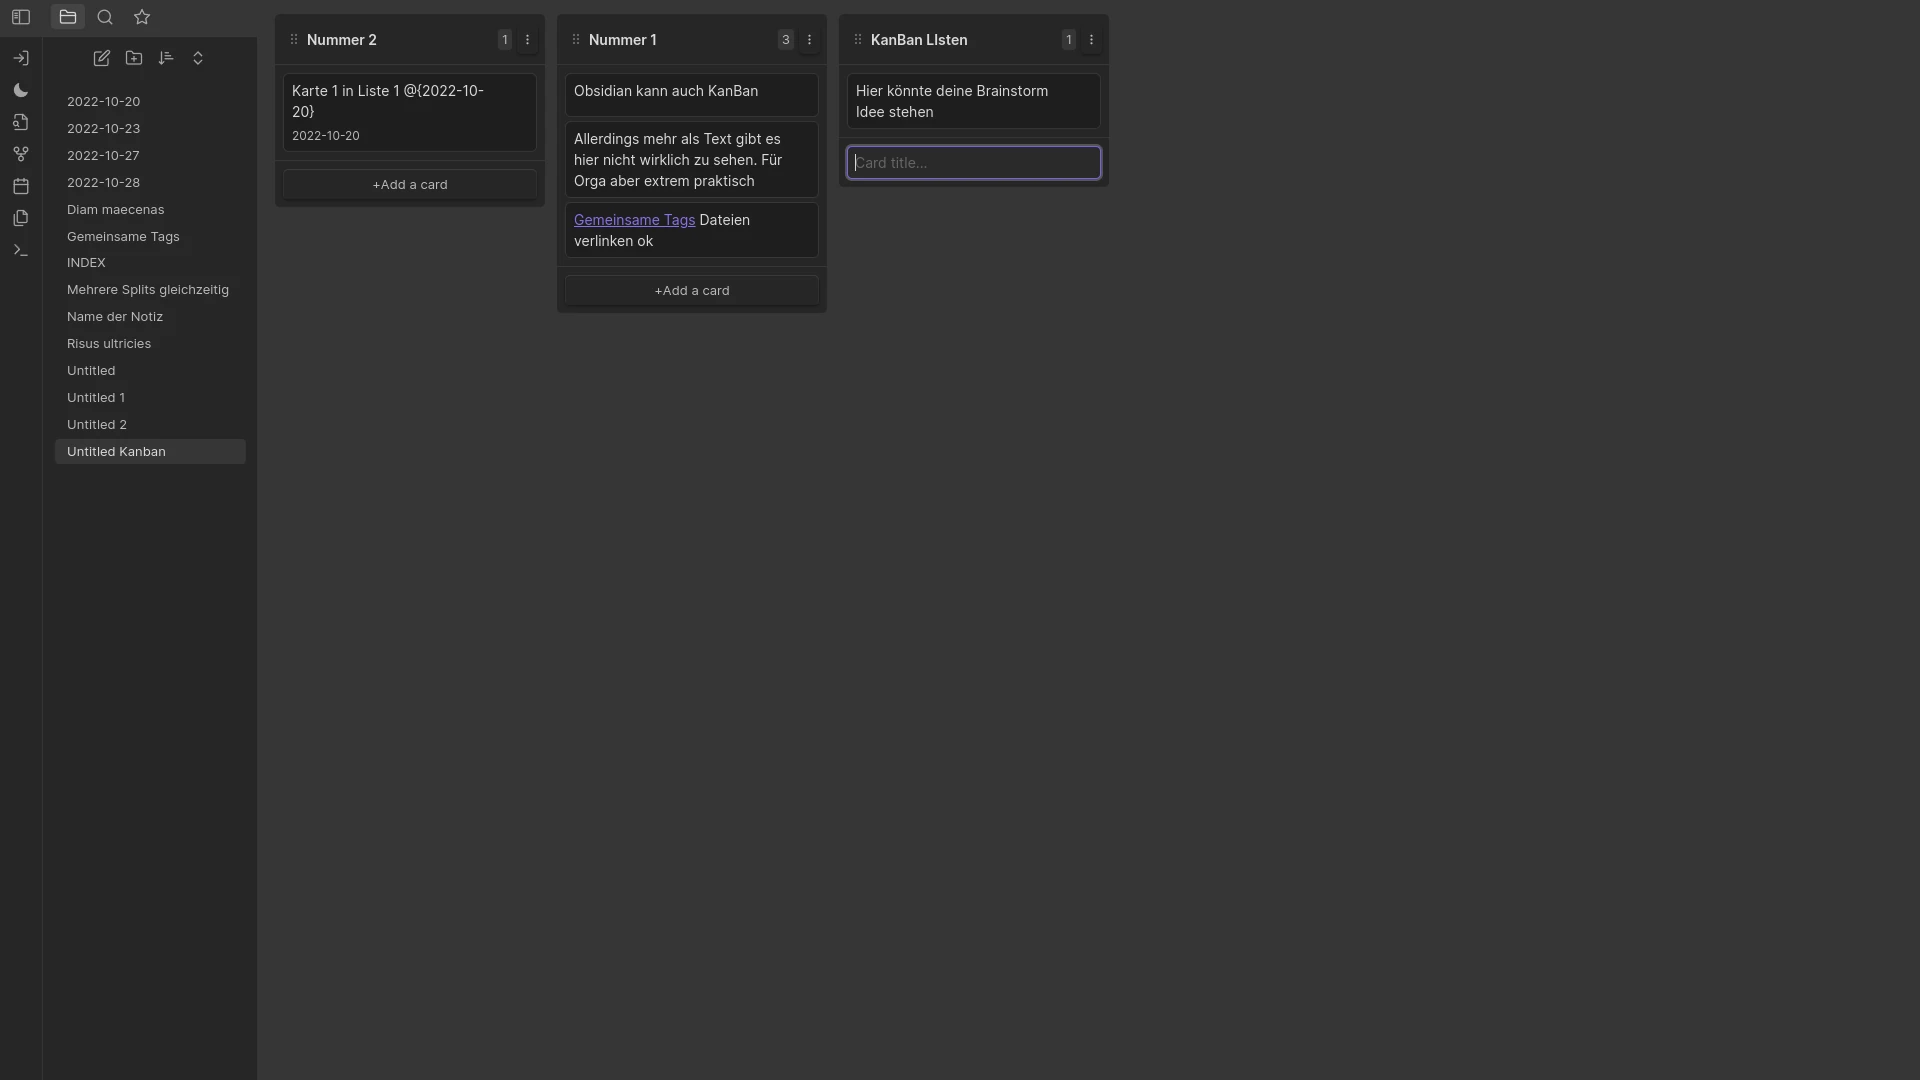Click the Nummer 1 list title
Image resolution: width=1920 pixels, height=1080 pixels.
click(623, 40)
